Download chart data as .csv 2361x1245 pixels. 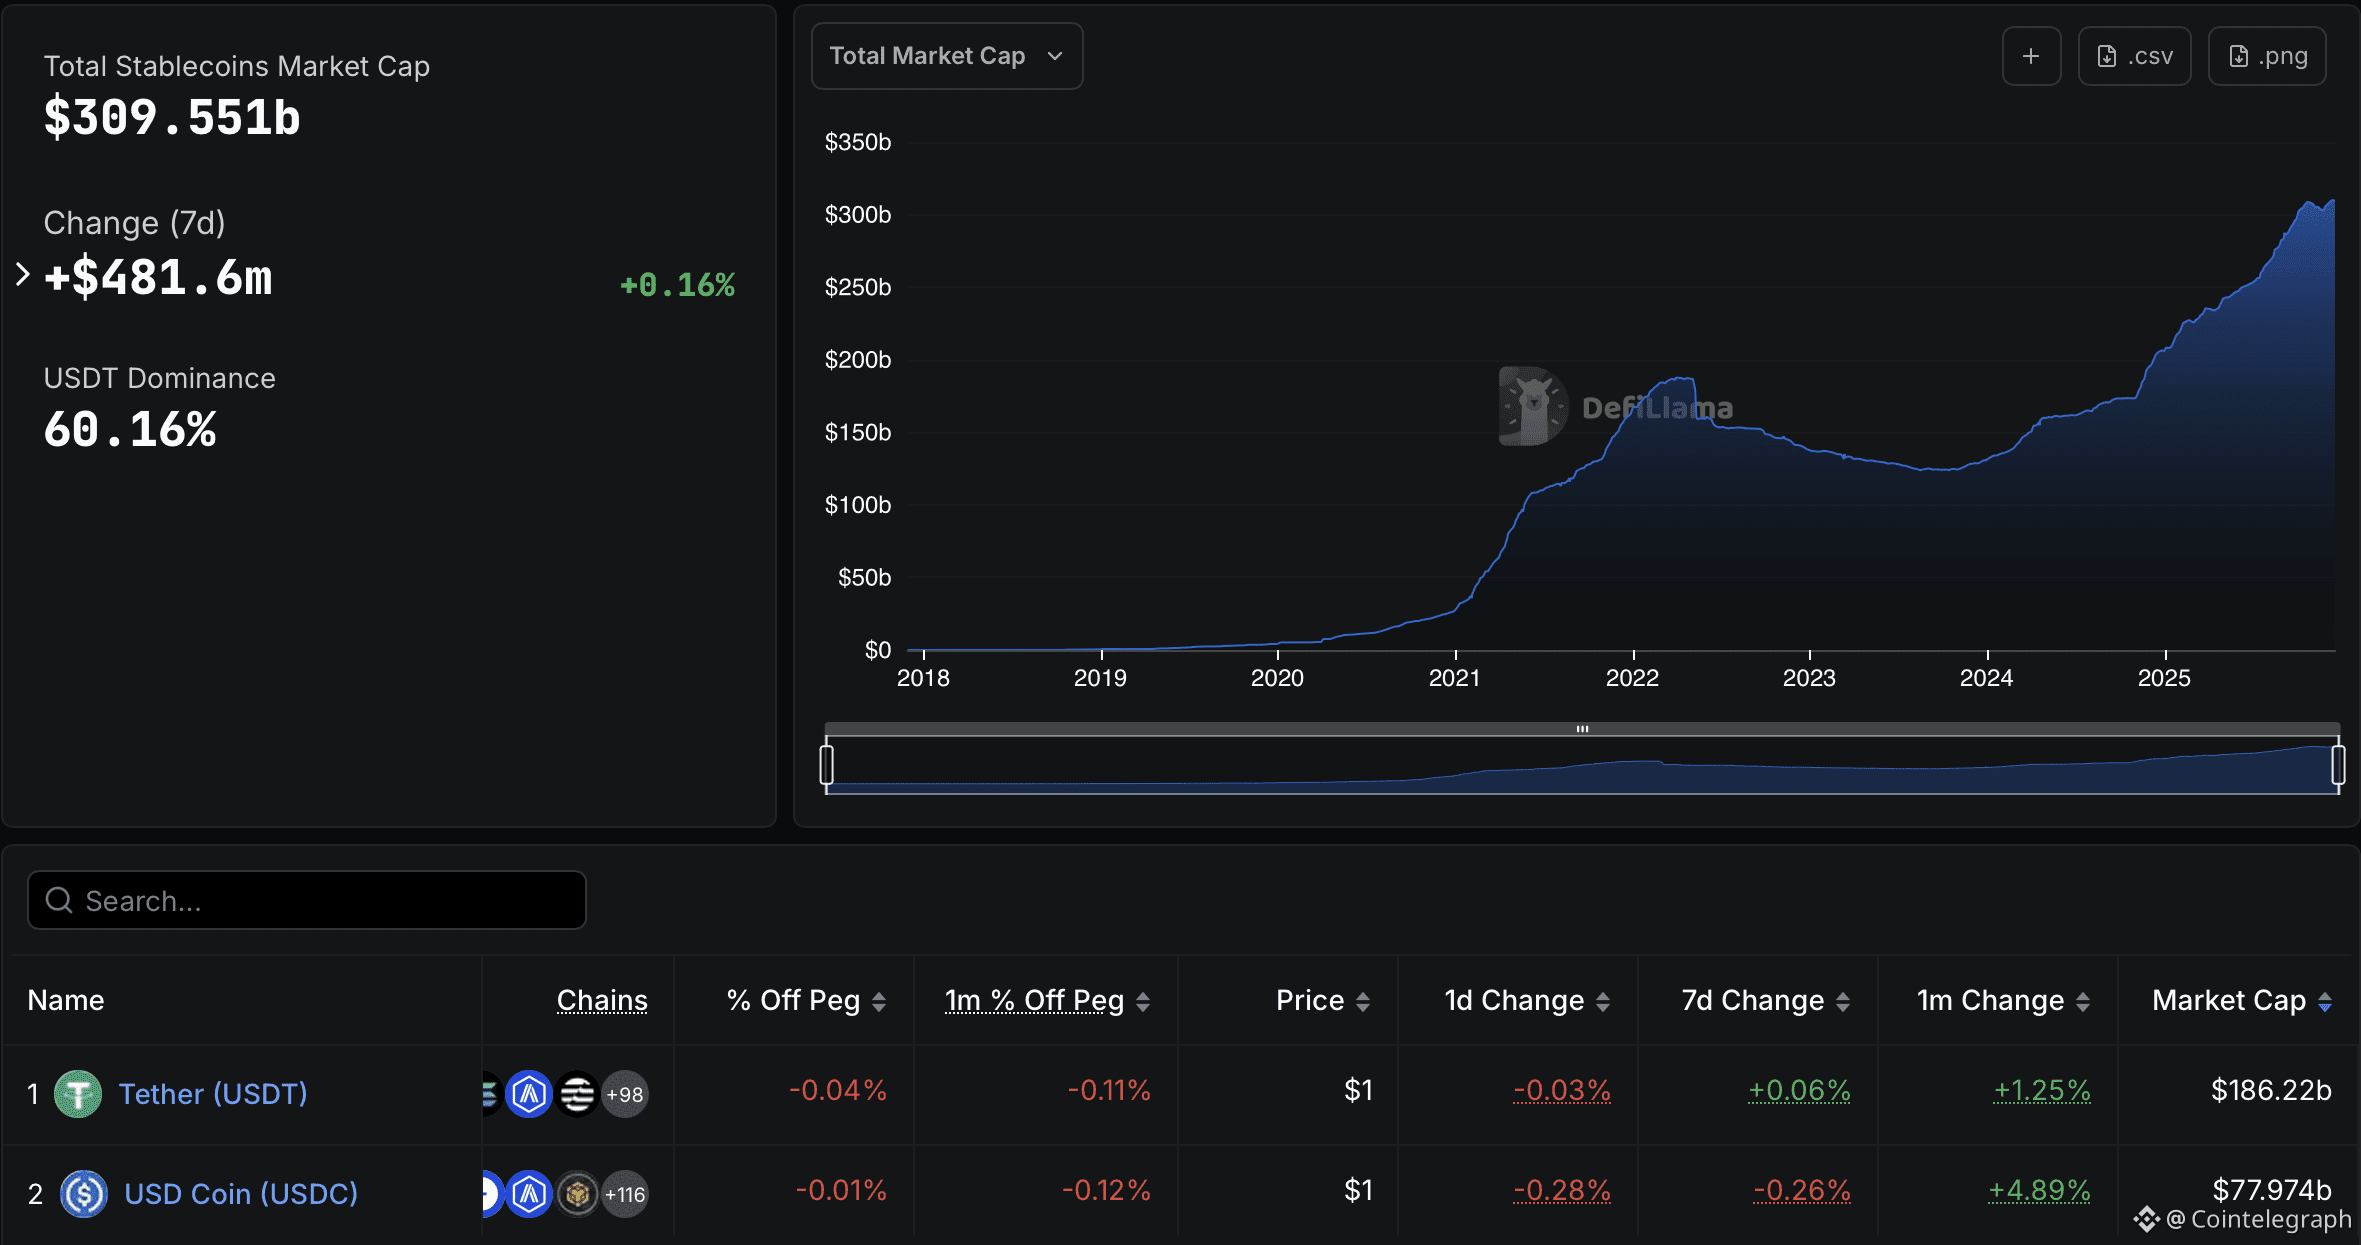(2134, 55)
